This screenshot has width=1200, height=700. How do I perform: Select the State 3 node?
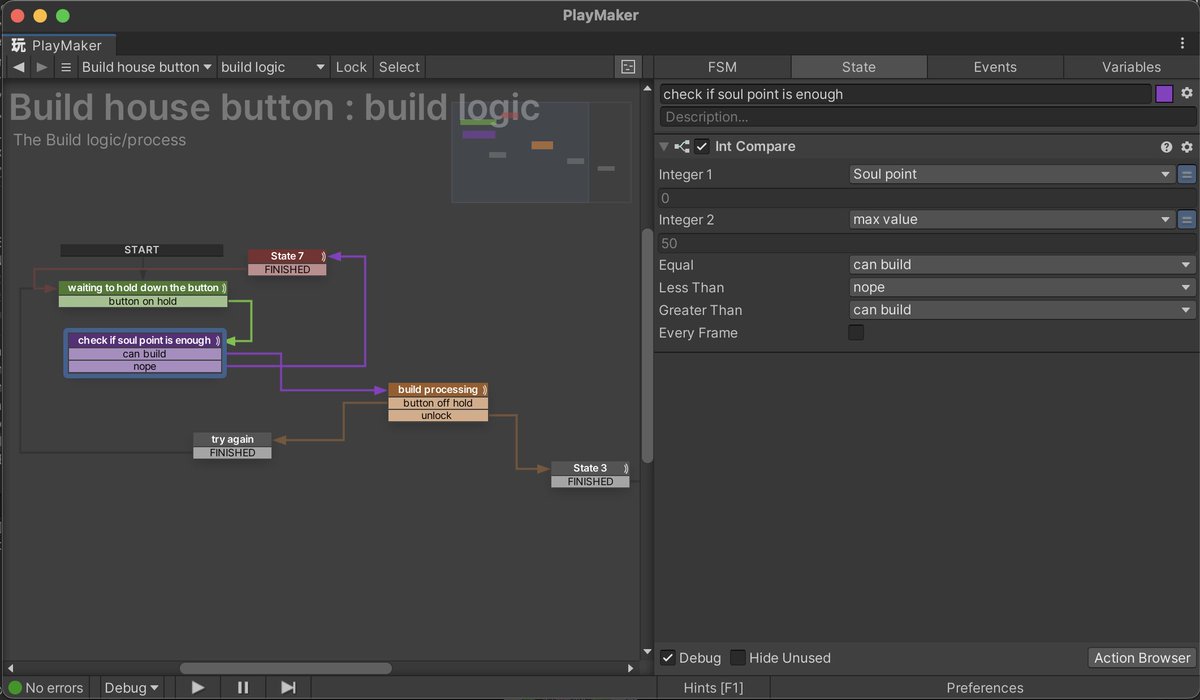point(590,468)
